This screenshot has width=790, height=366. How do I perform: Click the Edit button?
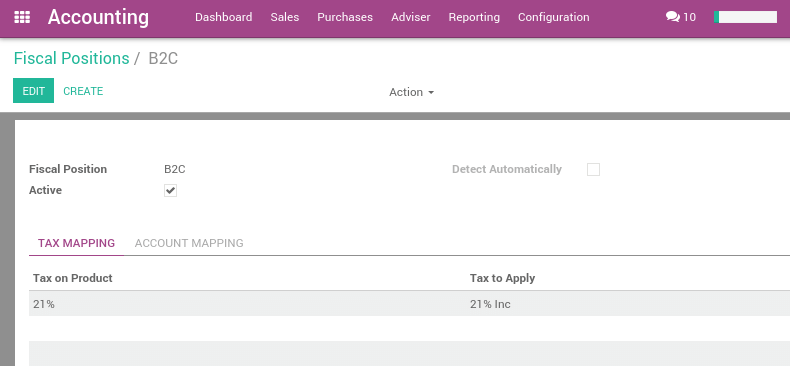(33, 91)
